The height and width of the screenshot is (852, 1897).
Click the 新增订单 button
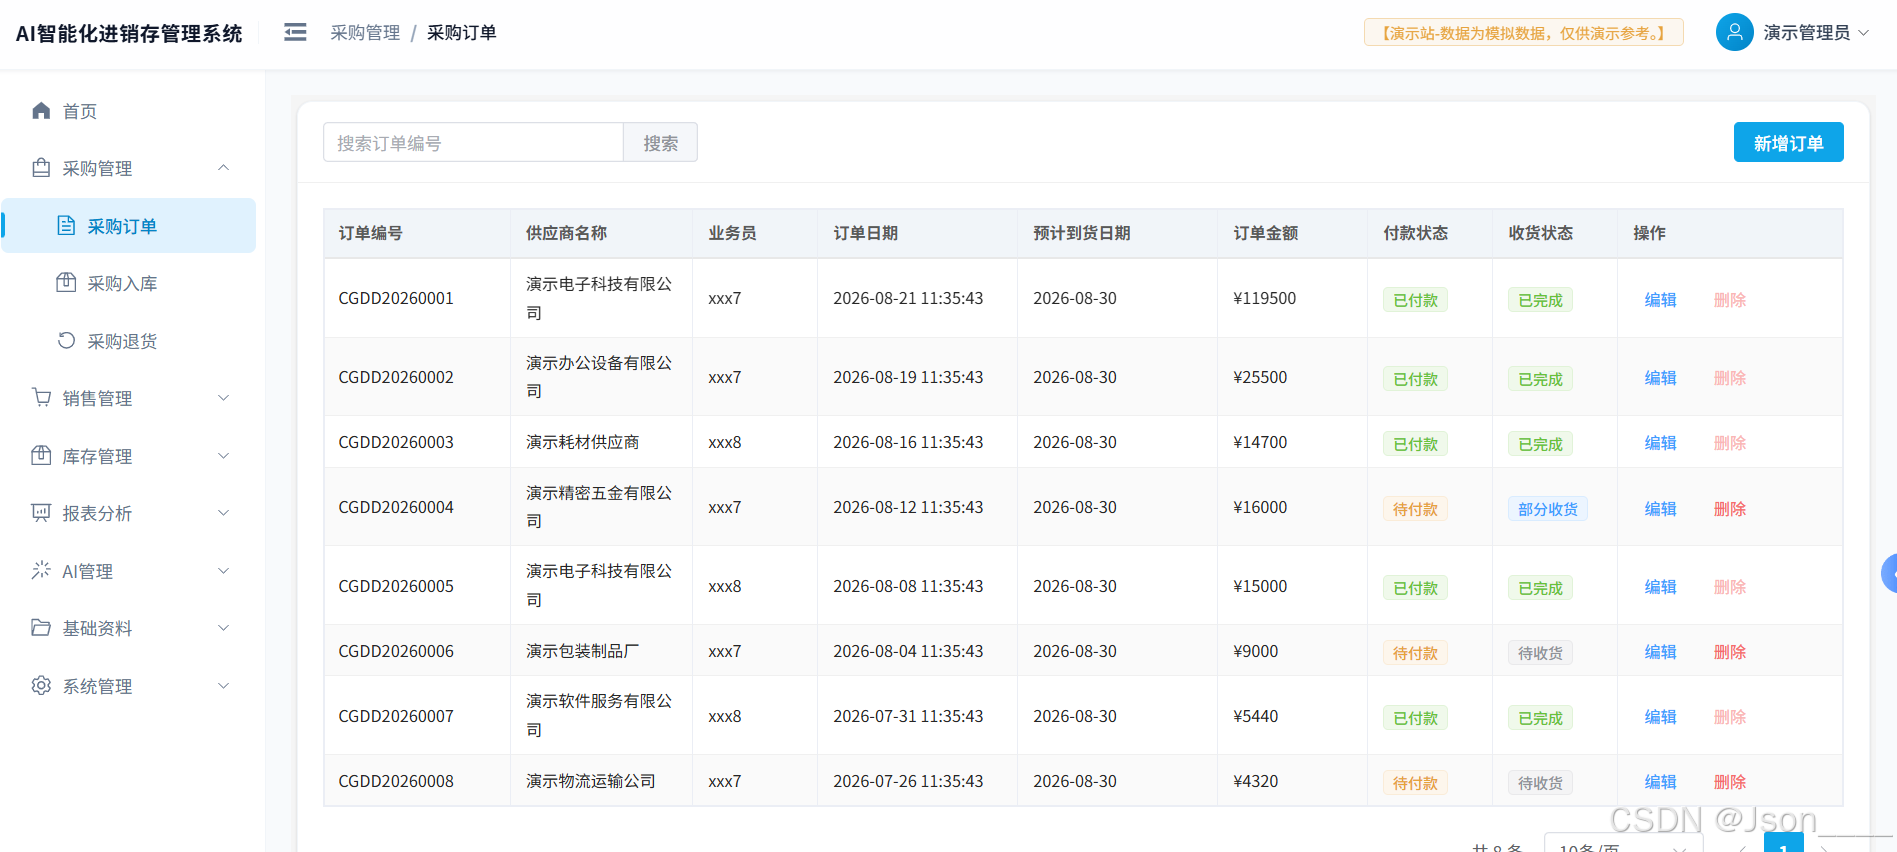click(1788, 143)
